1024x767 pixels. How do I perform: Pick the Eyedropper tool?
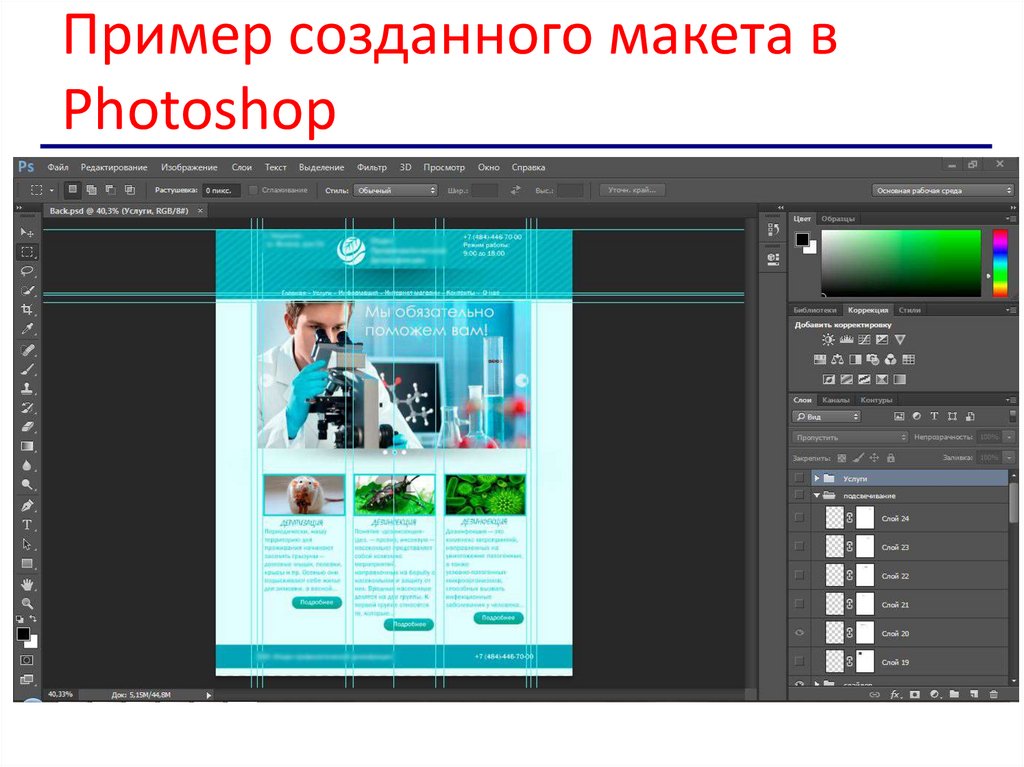27,329
